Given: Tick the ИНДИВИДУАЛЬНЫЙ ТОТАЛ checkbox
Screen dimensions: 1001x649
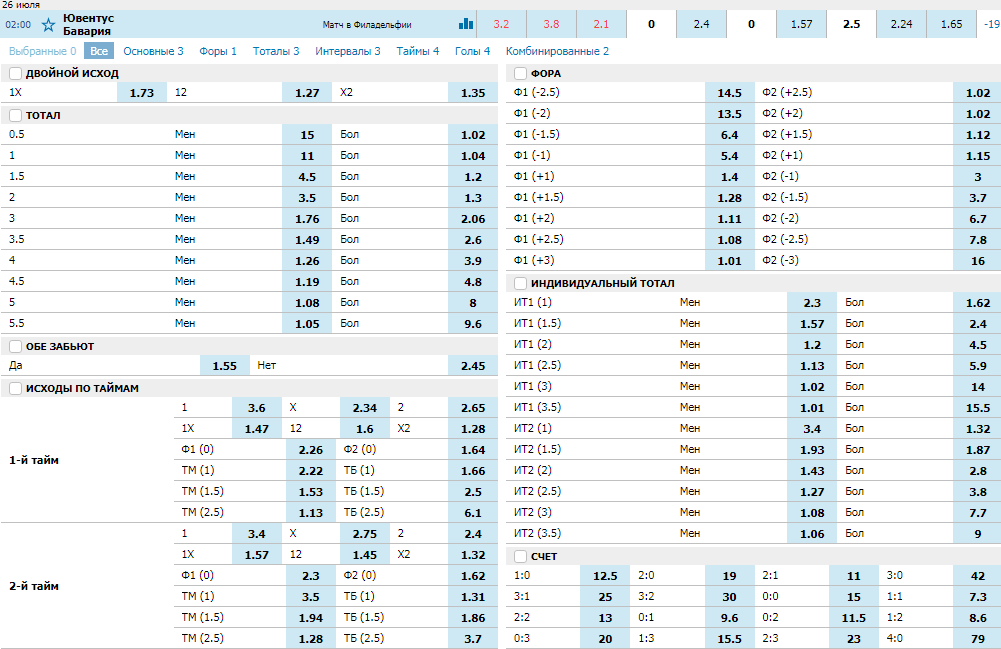Looking at the screenshot, I should point(520,283).
